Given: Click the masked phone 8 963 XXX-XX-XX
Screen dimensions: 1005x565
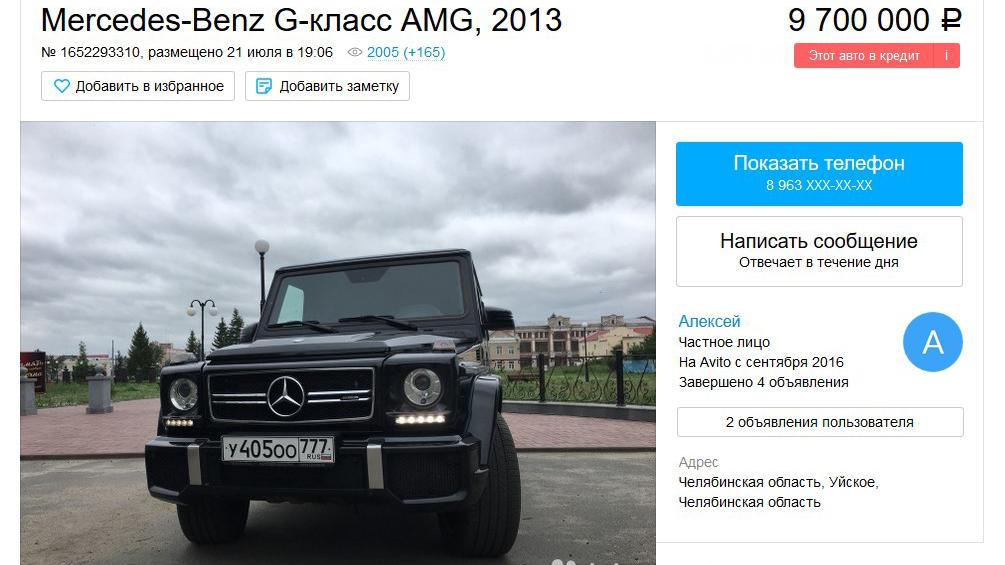Looking at the screenshot, I should pos(819,185).
